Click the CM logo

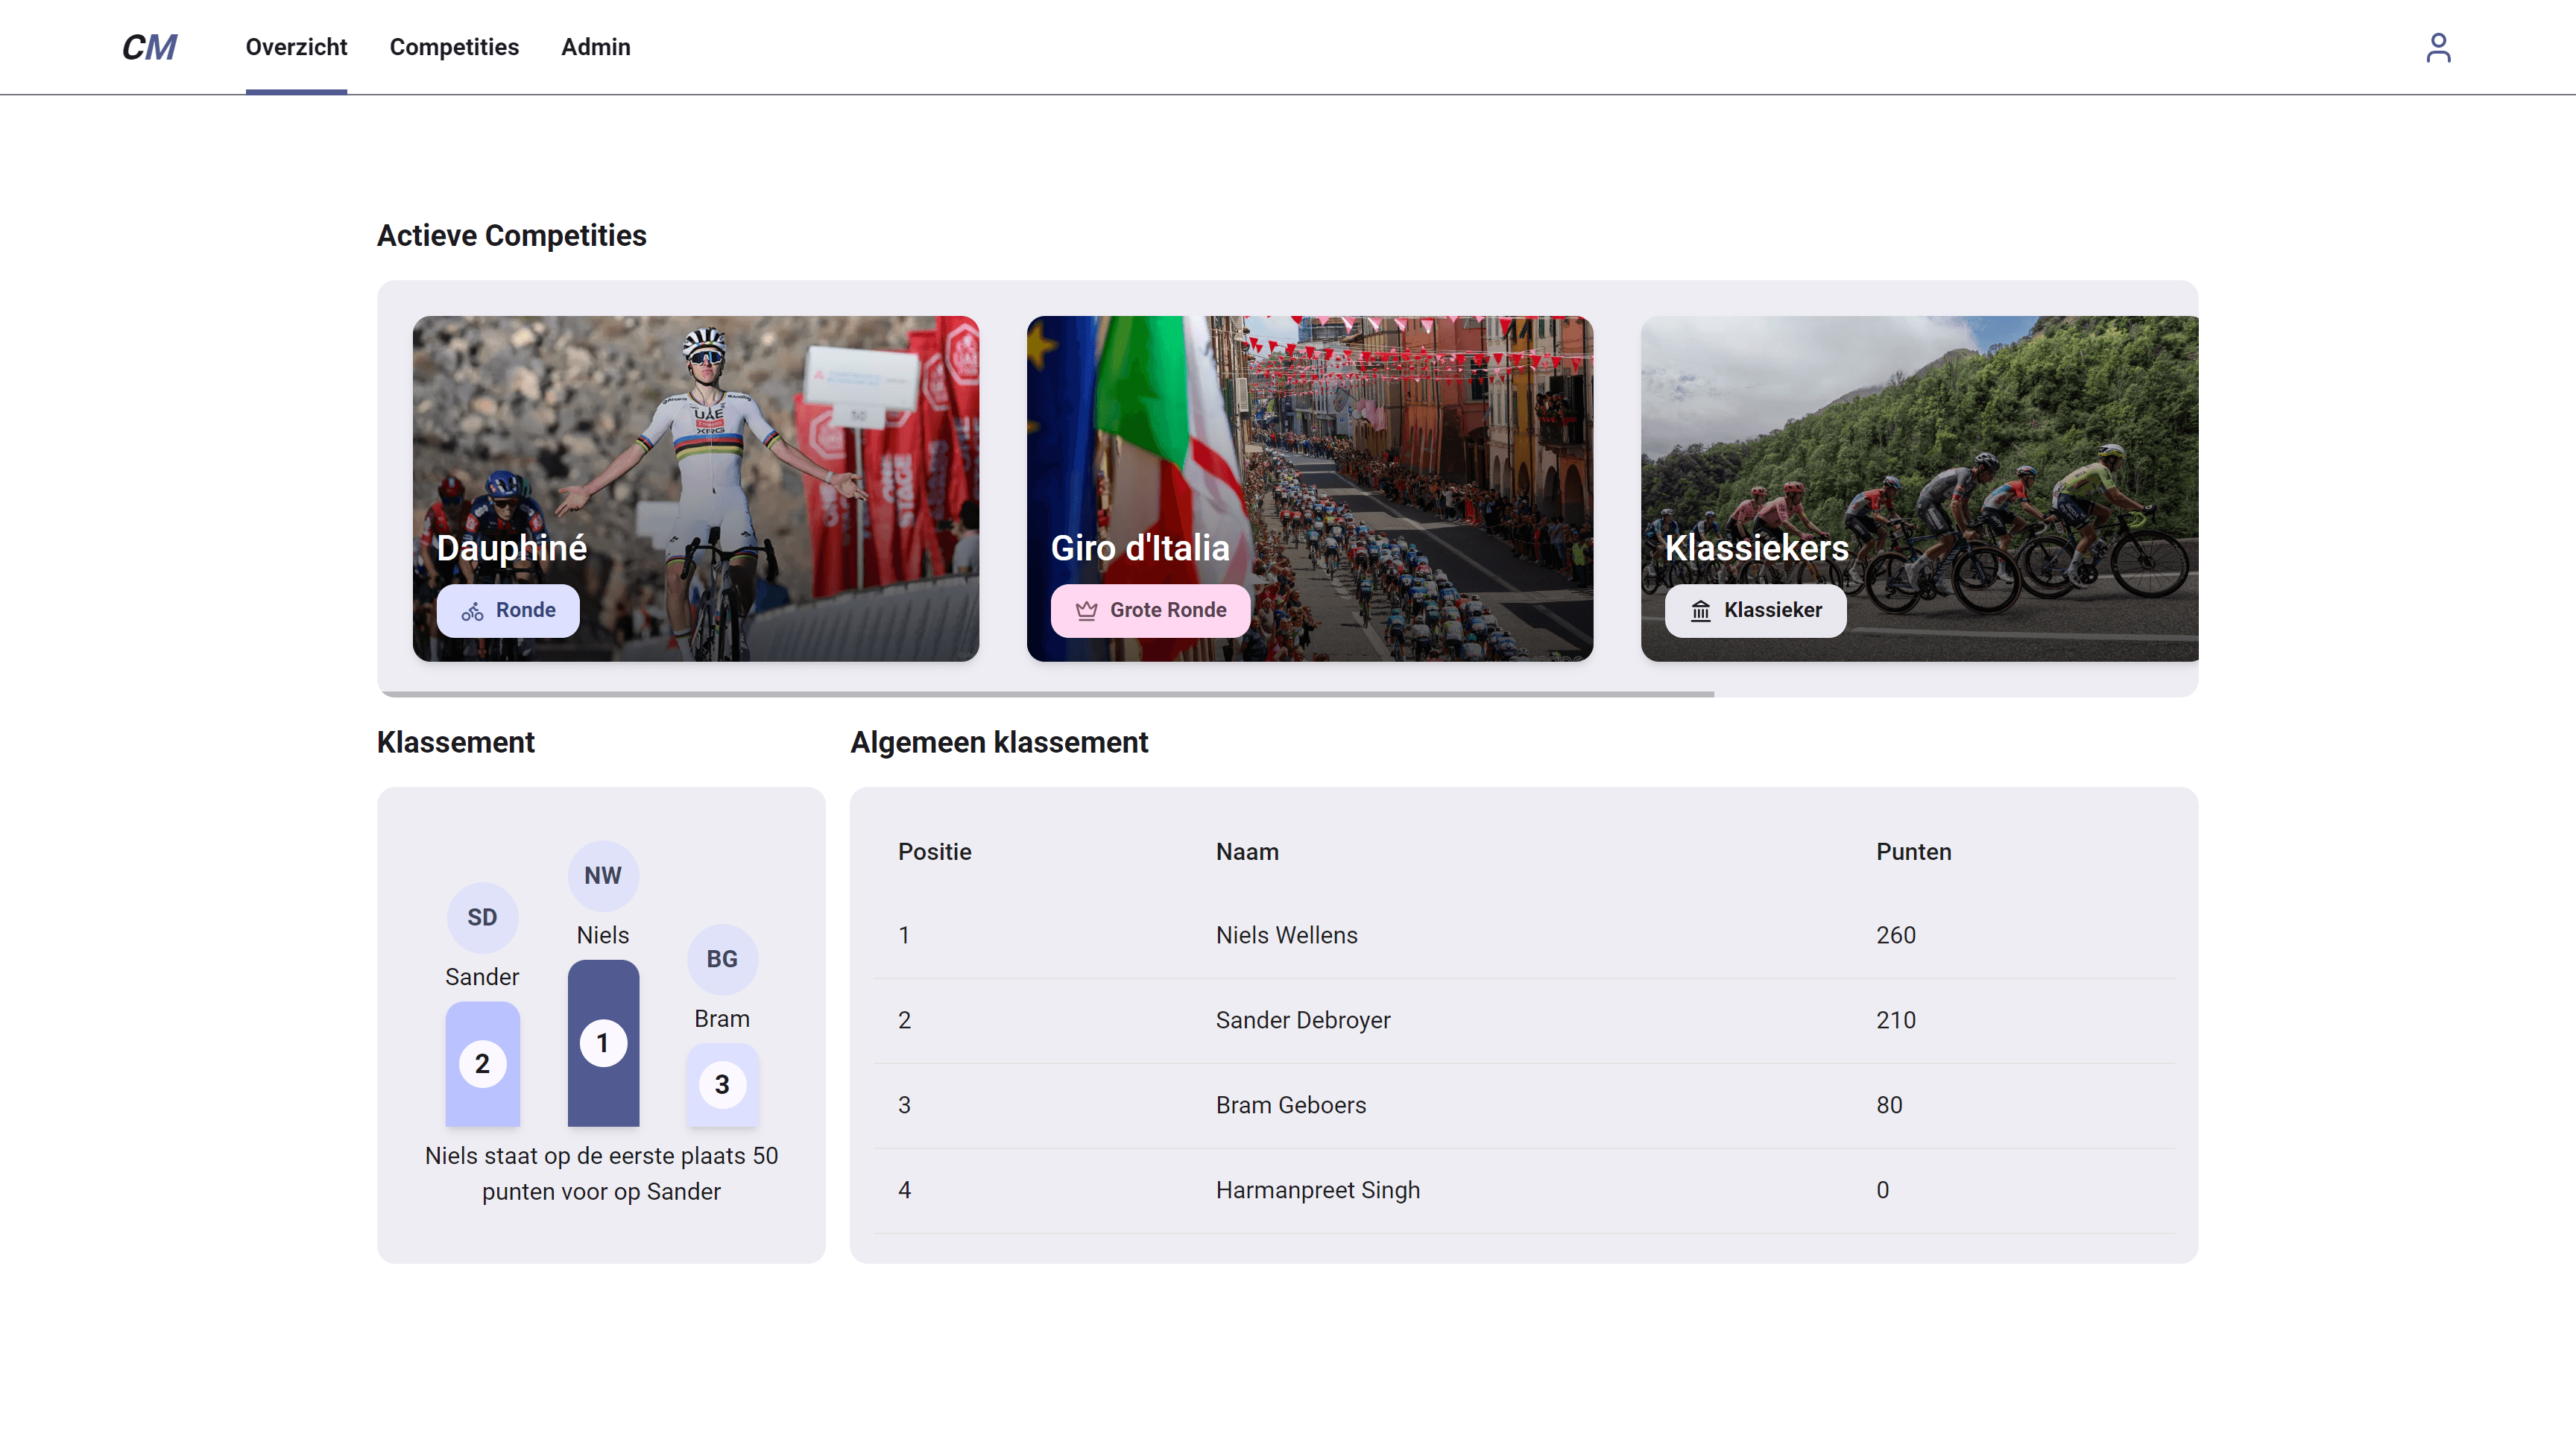click(149, 47)
